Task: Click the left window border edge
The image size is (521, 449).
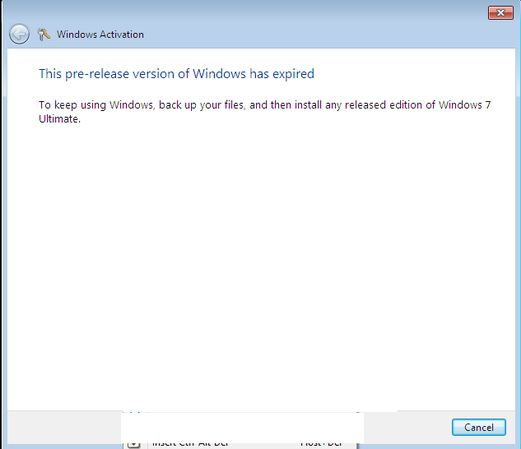Action: [3, 233]
